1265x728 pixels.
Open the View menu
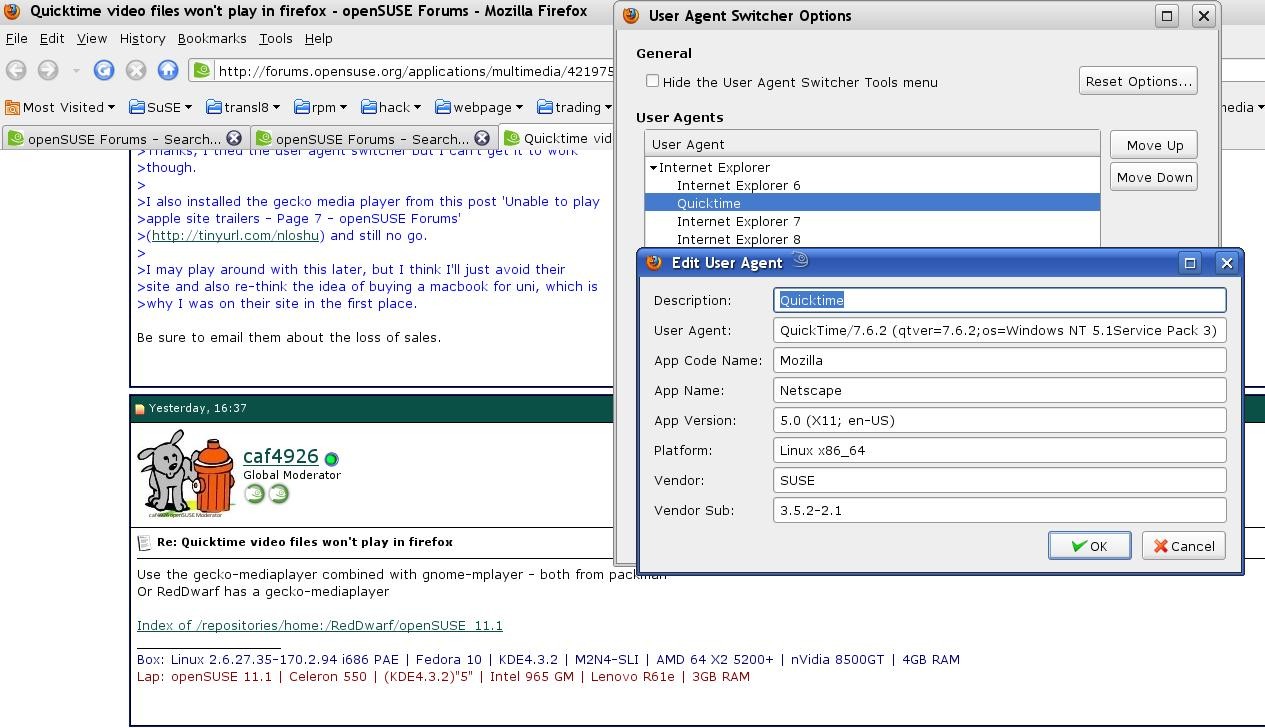coord(92,38)
